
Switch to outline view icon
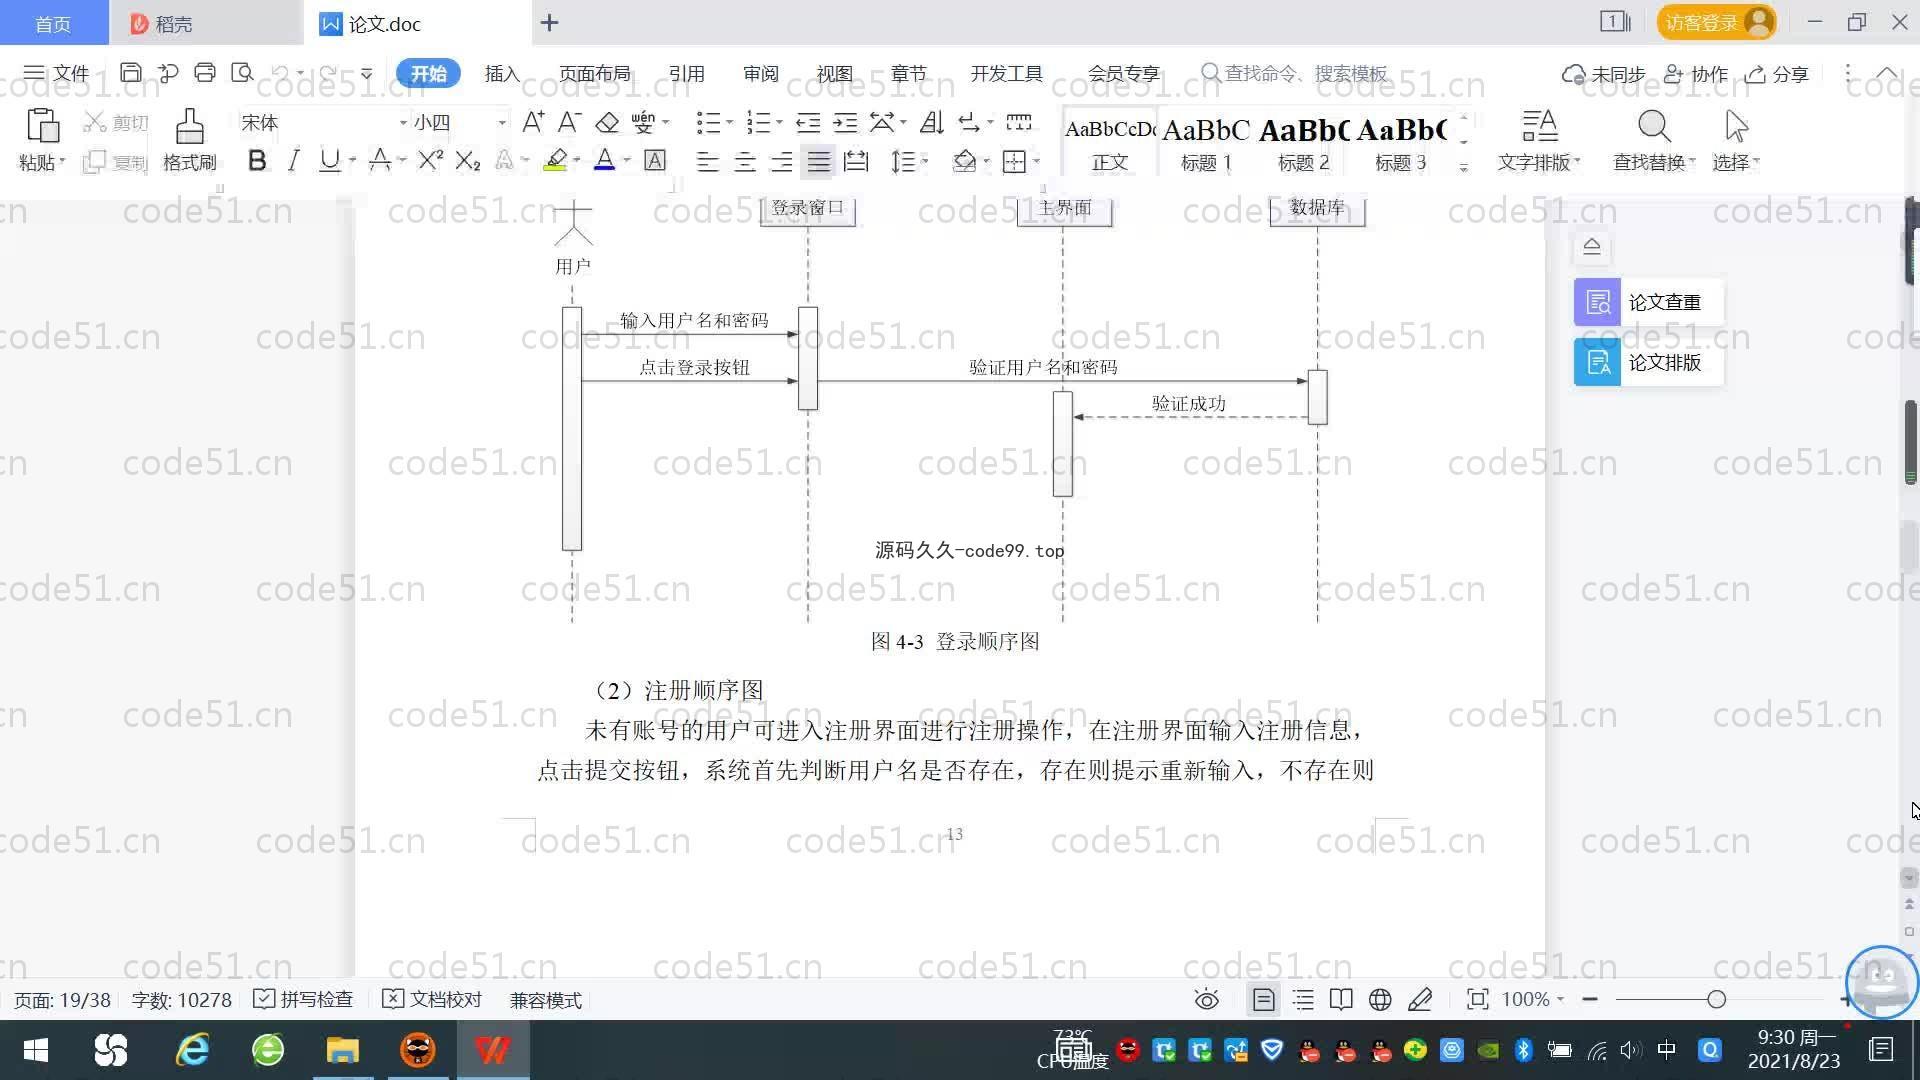tap(1303, 1000)
